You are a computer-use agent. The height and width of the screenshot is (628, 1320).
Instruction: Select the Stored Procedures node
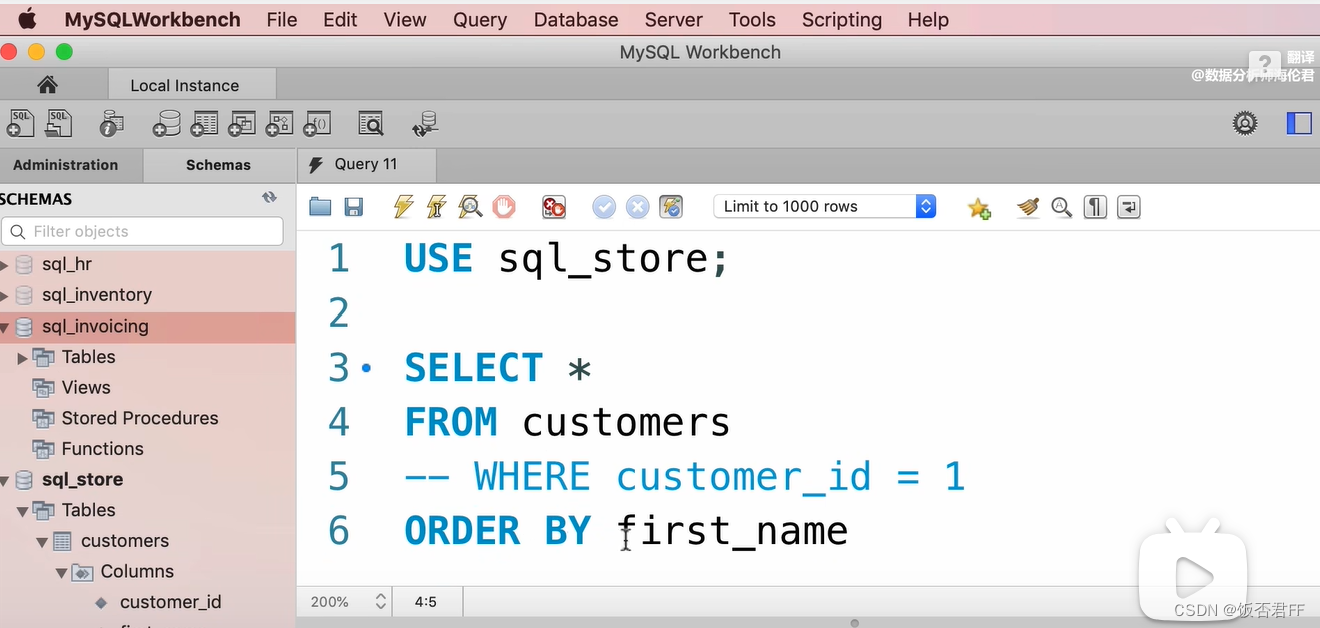(x=140, y=418)
